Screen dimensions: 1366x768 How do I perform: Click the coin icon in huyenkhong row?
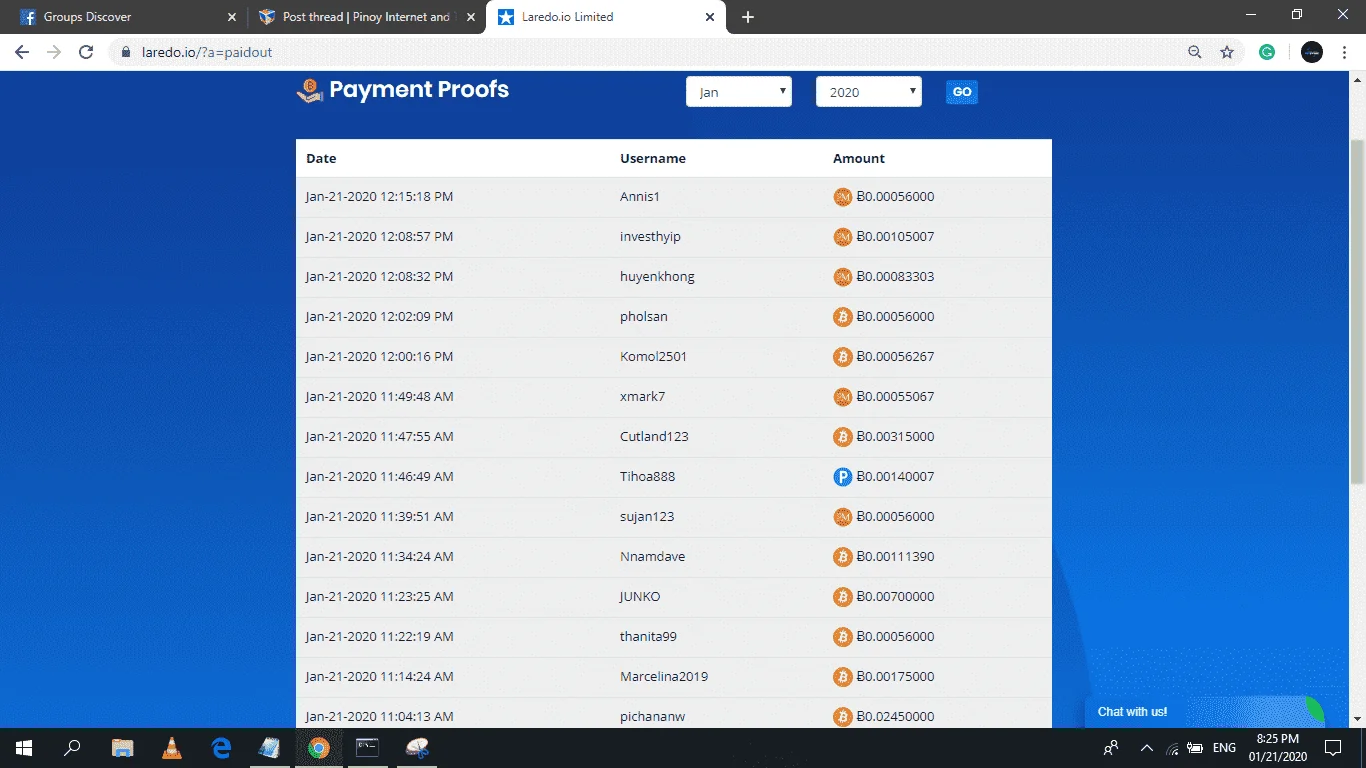coord(843,277)
